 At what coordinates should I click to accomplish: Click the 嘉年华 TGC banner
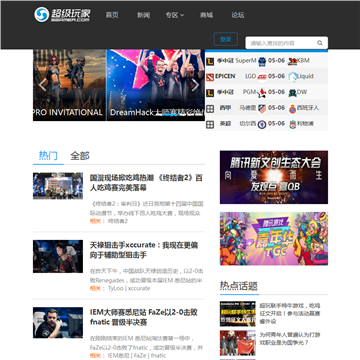coord(274,239)
